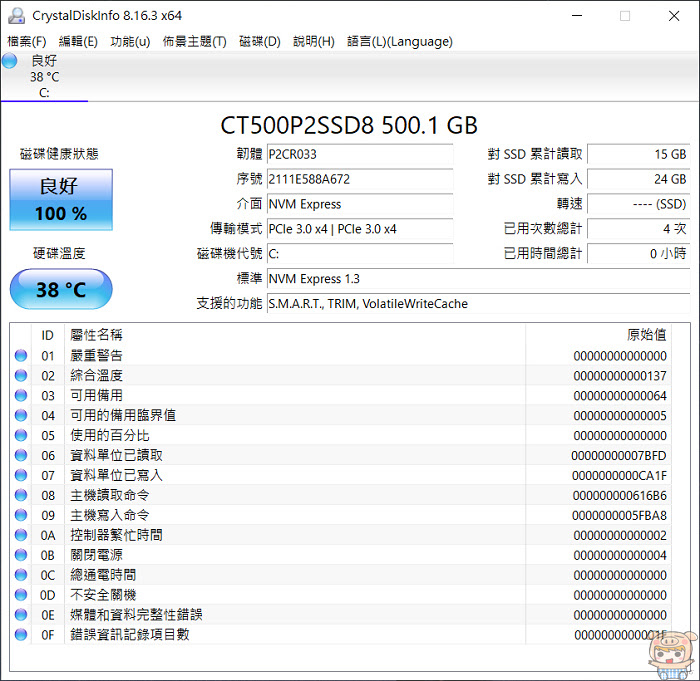
Task: Click raw value 0000000000137
Action: [620, 376]
